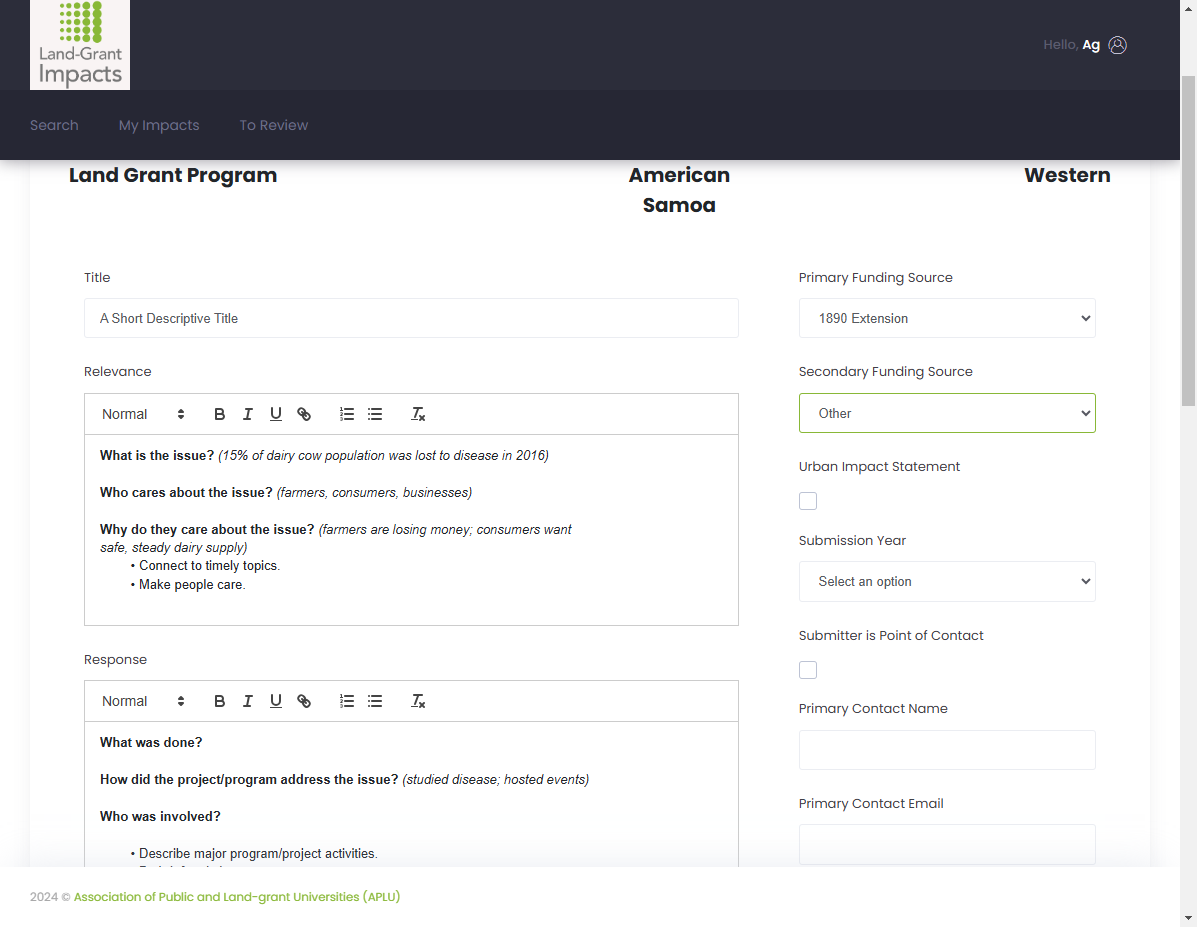Open the To Review tab
This screenshot has height=927, width=1197.
273,125
